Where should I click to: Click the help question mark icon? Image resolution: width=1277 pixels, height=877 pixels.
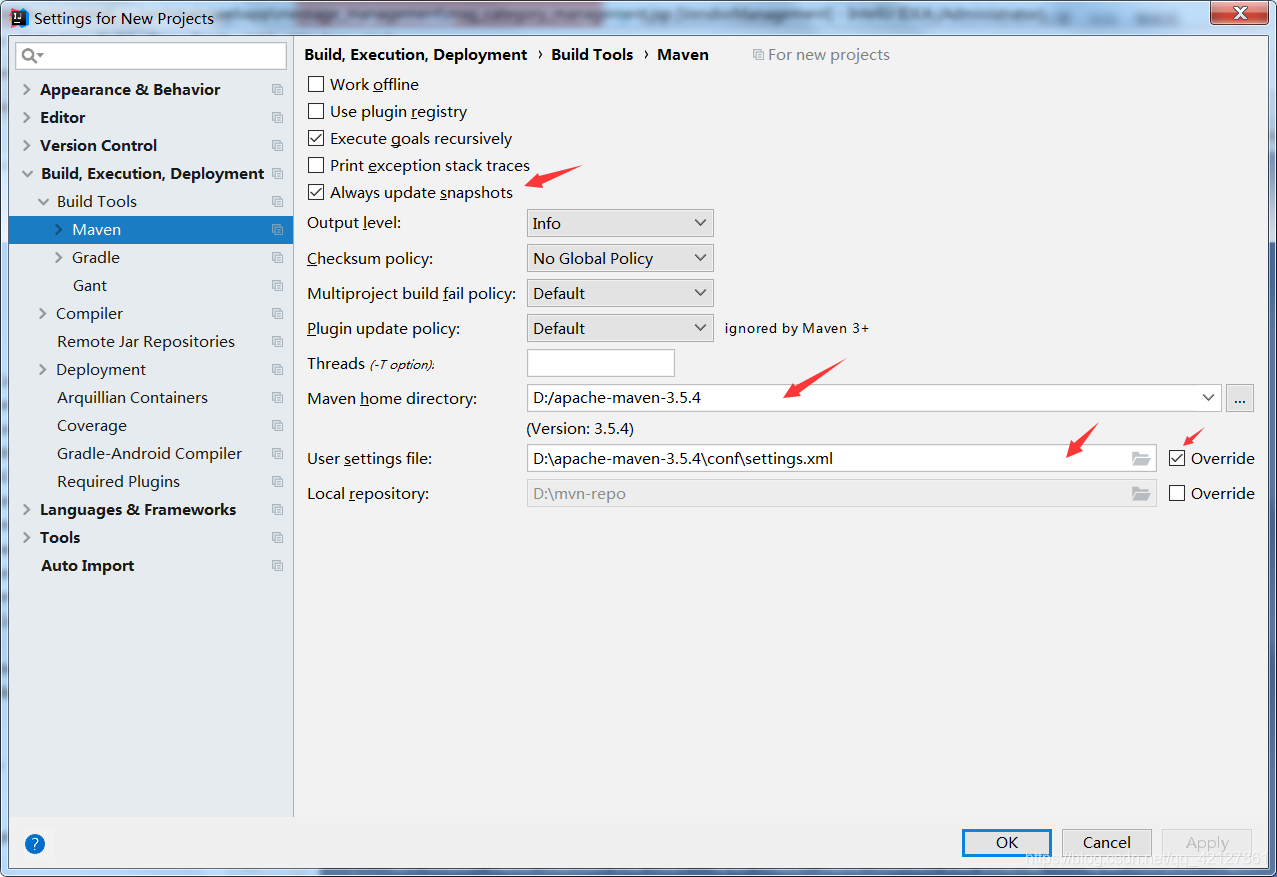[35, 844]
